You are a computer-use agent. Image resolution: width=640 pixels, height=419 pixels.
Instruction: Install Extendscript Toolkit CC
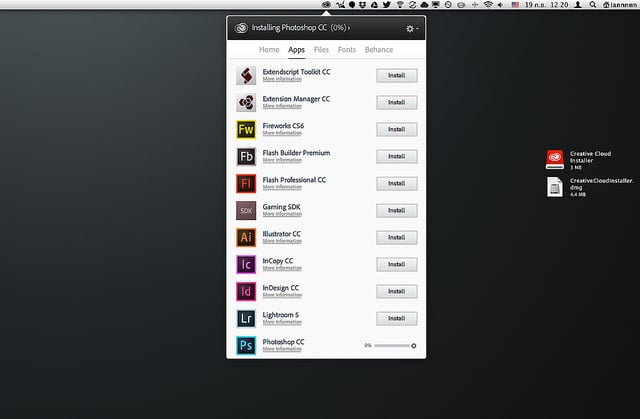(x=397, y=75)
